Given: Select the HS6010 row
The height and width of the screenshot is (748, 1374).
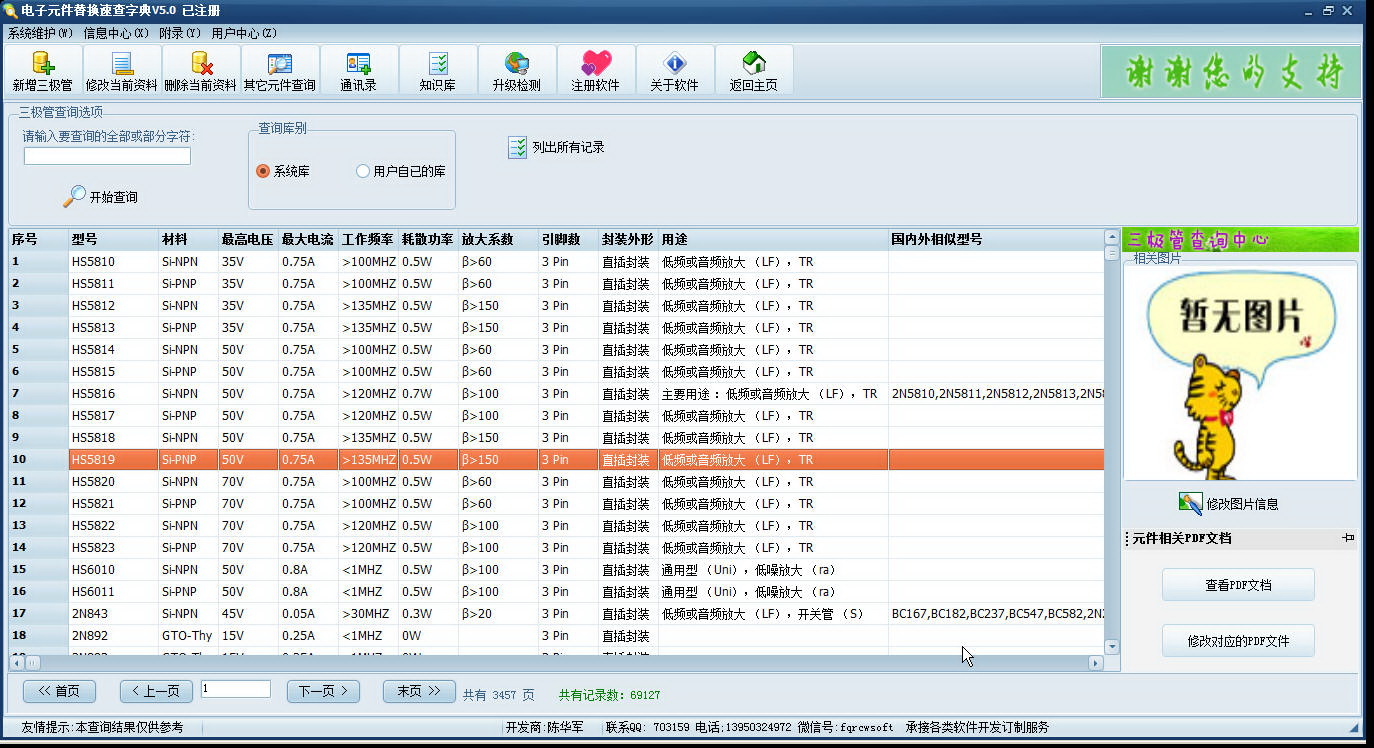Looking at the screenshot, I should pyautogui.click(x=556, y=570).
